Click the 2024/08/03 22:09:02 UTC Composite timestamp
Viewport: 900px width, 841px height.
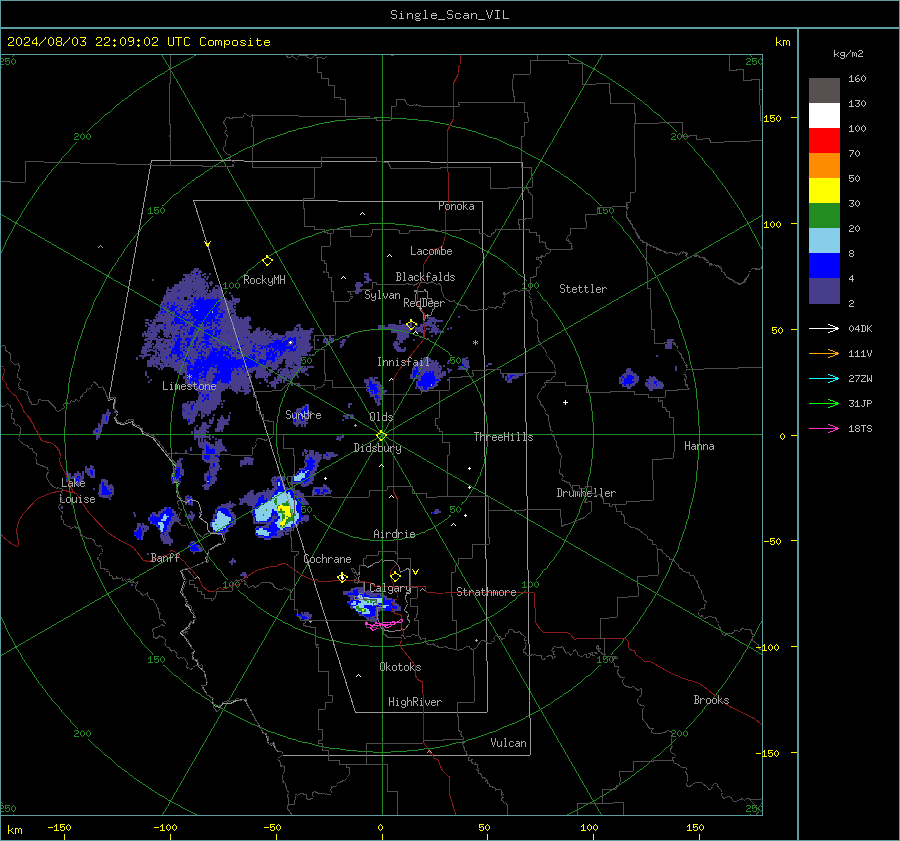(138, 42)
